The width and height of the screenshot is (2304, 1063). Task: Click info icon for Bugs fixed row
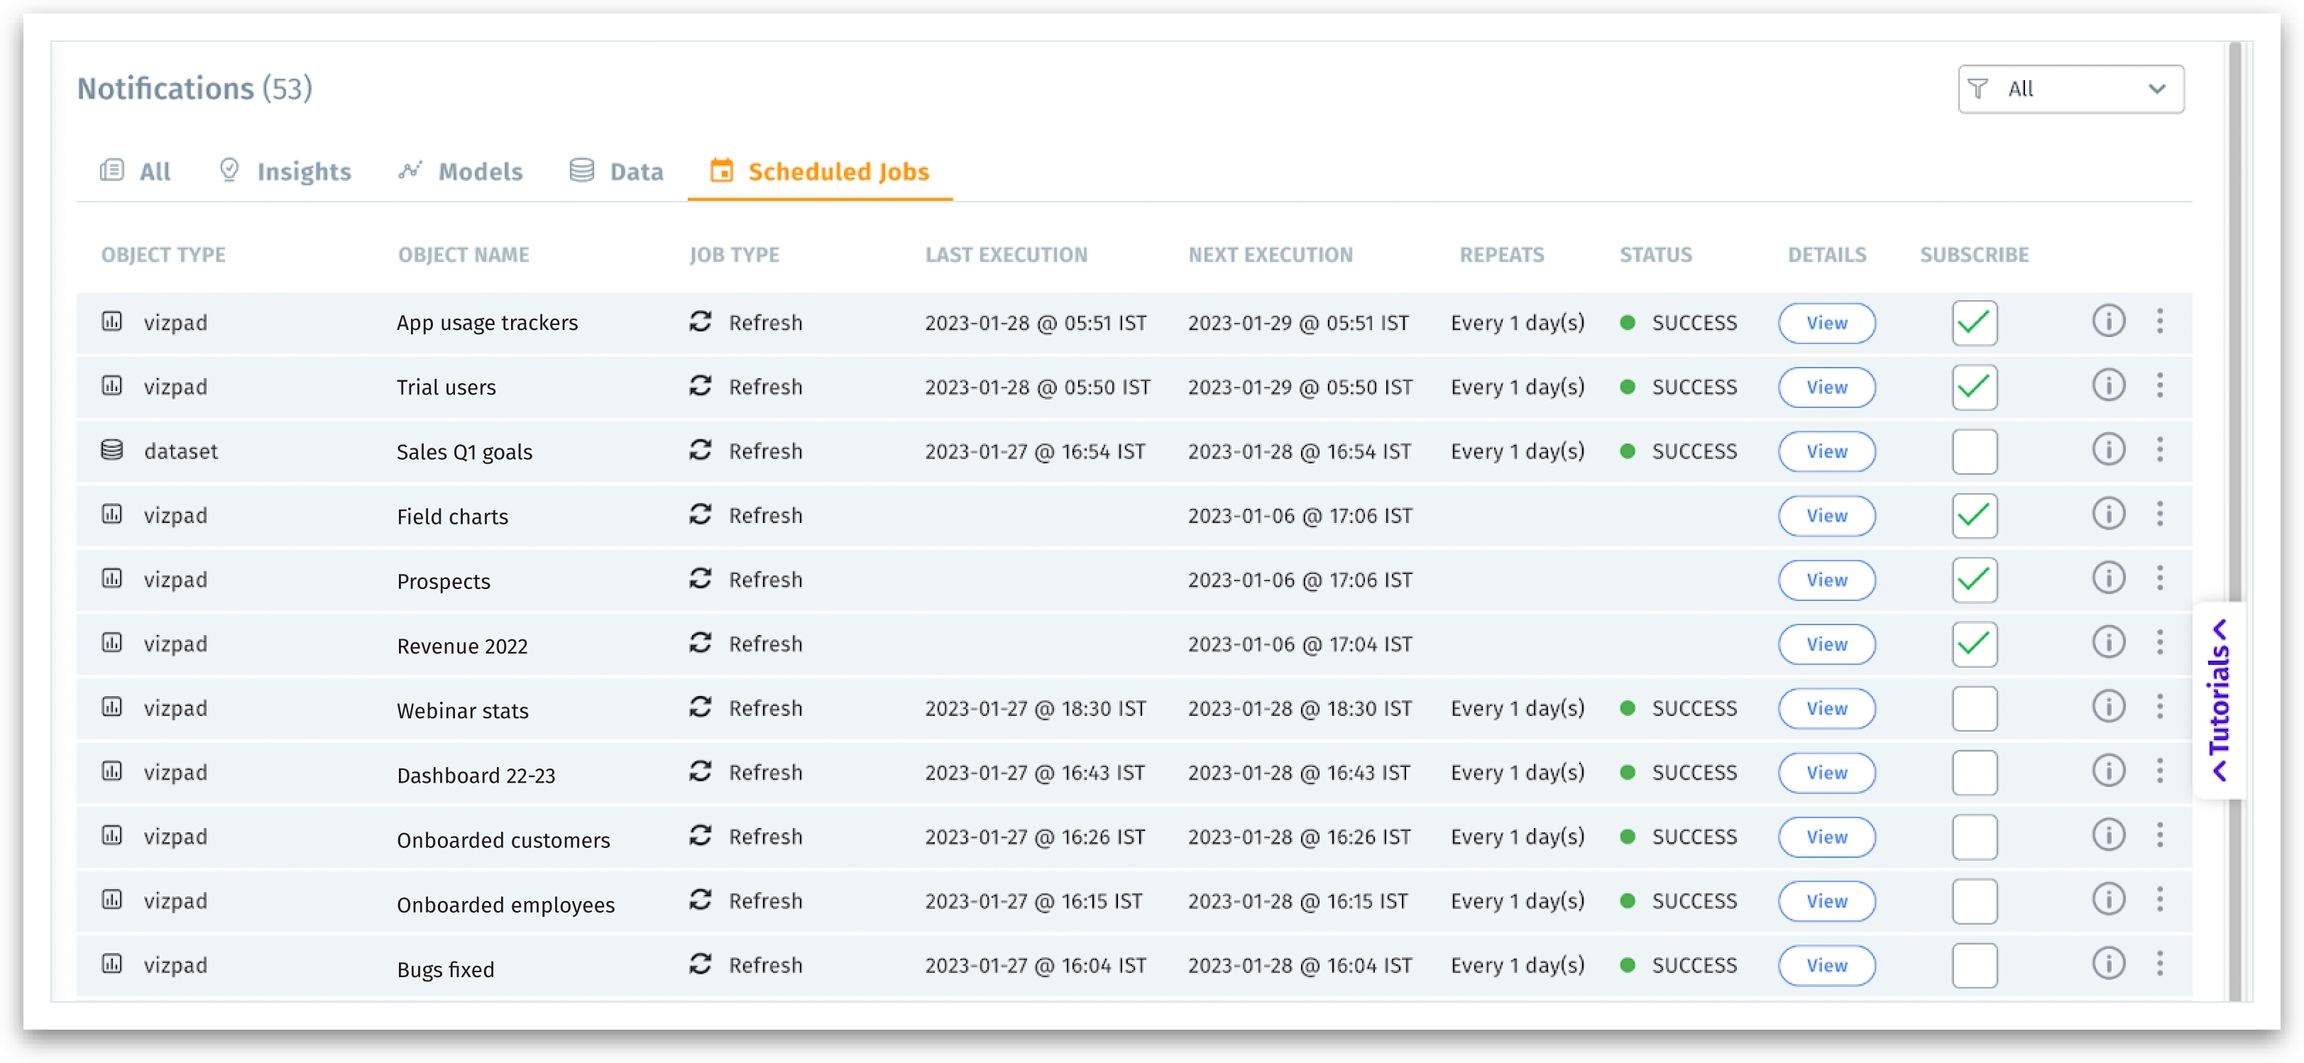coord(2108,964)
